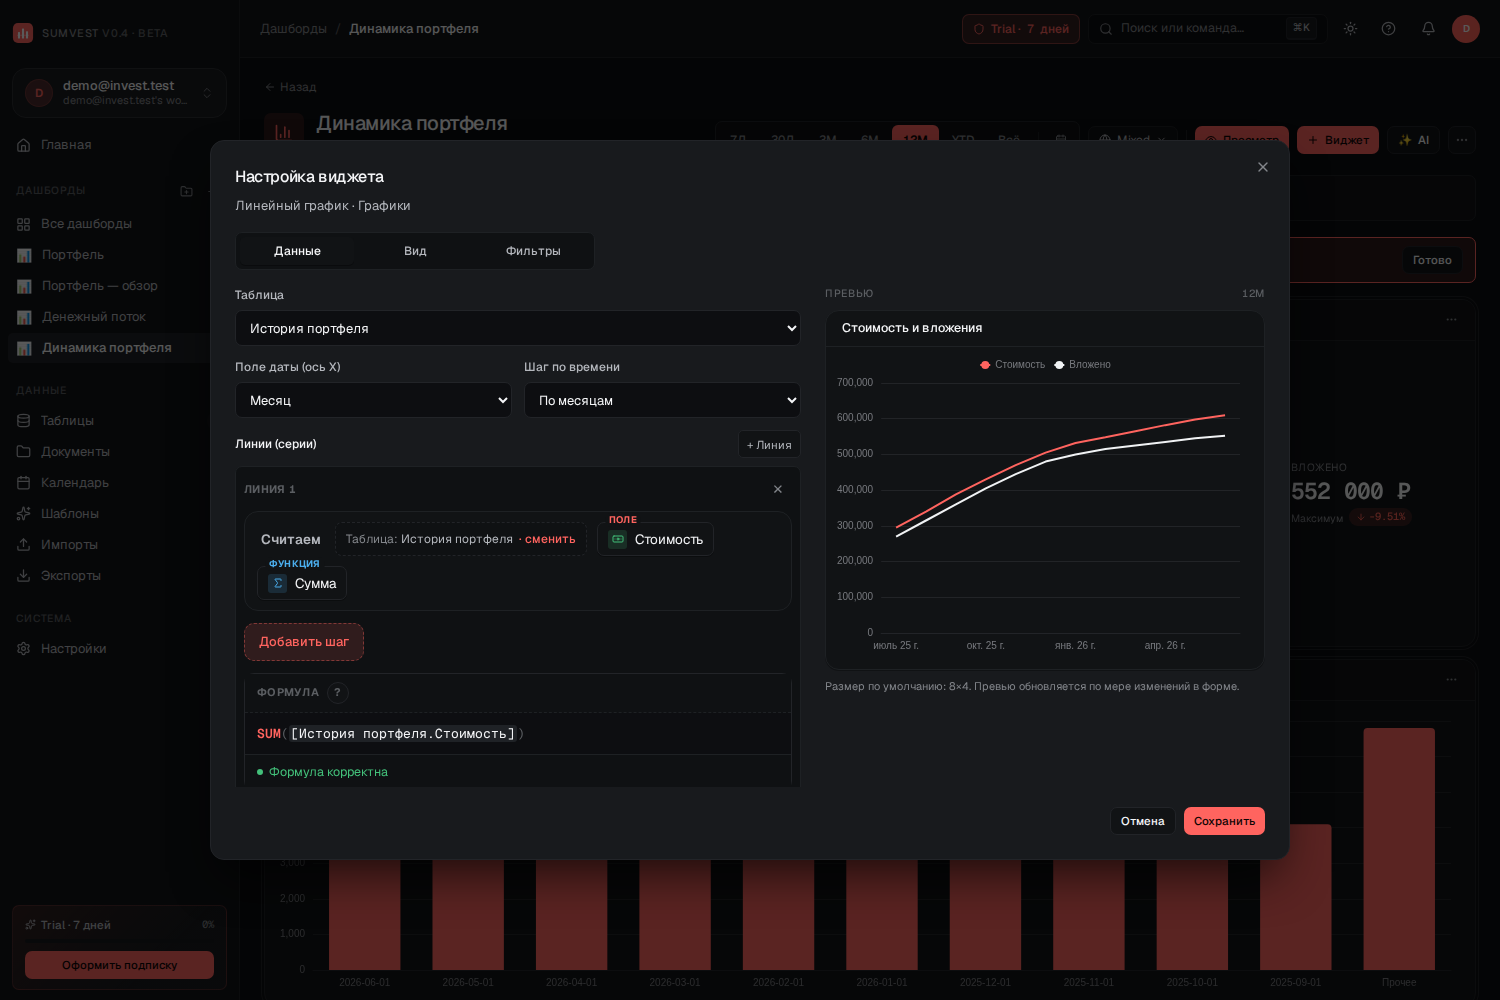The height and width of the screenshot is (1000, 1500).
Task: Click the Сохранить button
Action: (1224, 821)
